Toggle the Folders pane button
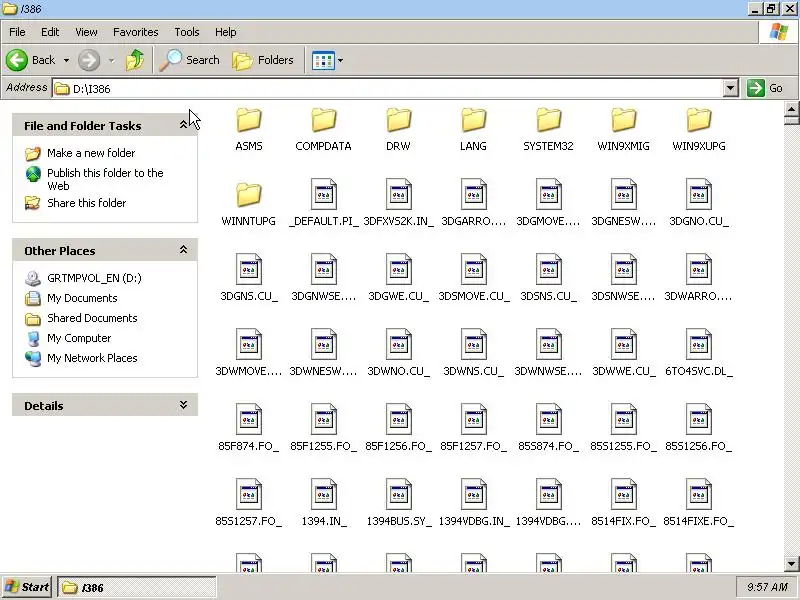The height and width of the screenshot is (600, 800). pos(263,60)
